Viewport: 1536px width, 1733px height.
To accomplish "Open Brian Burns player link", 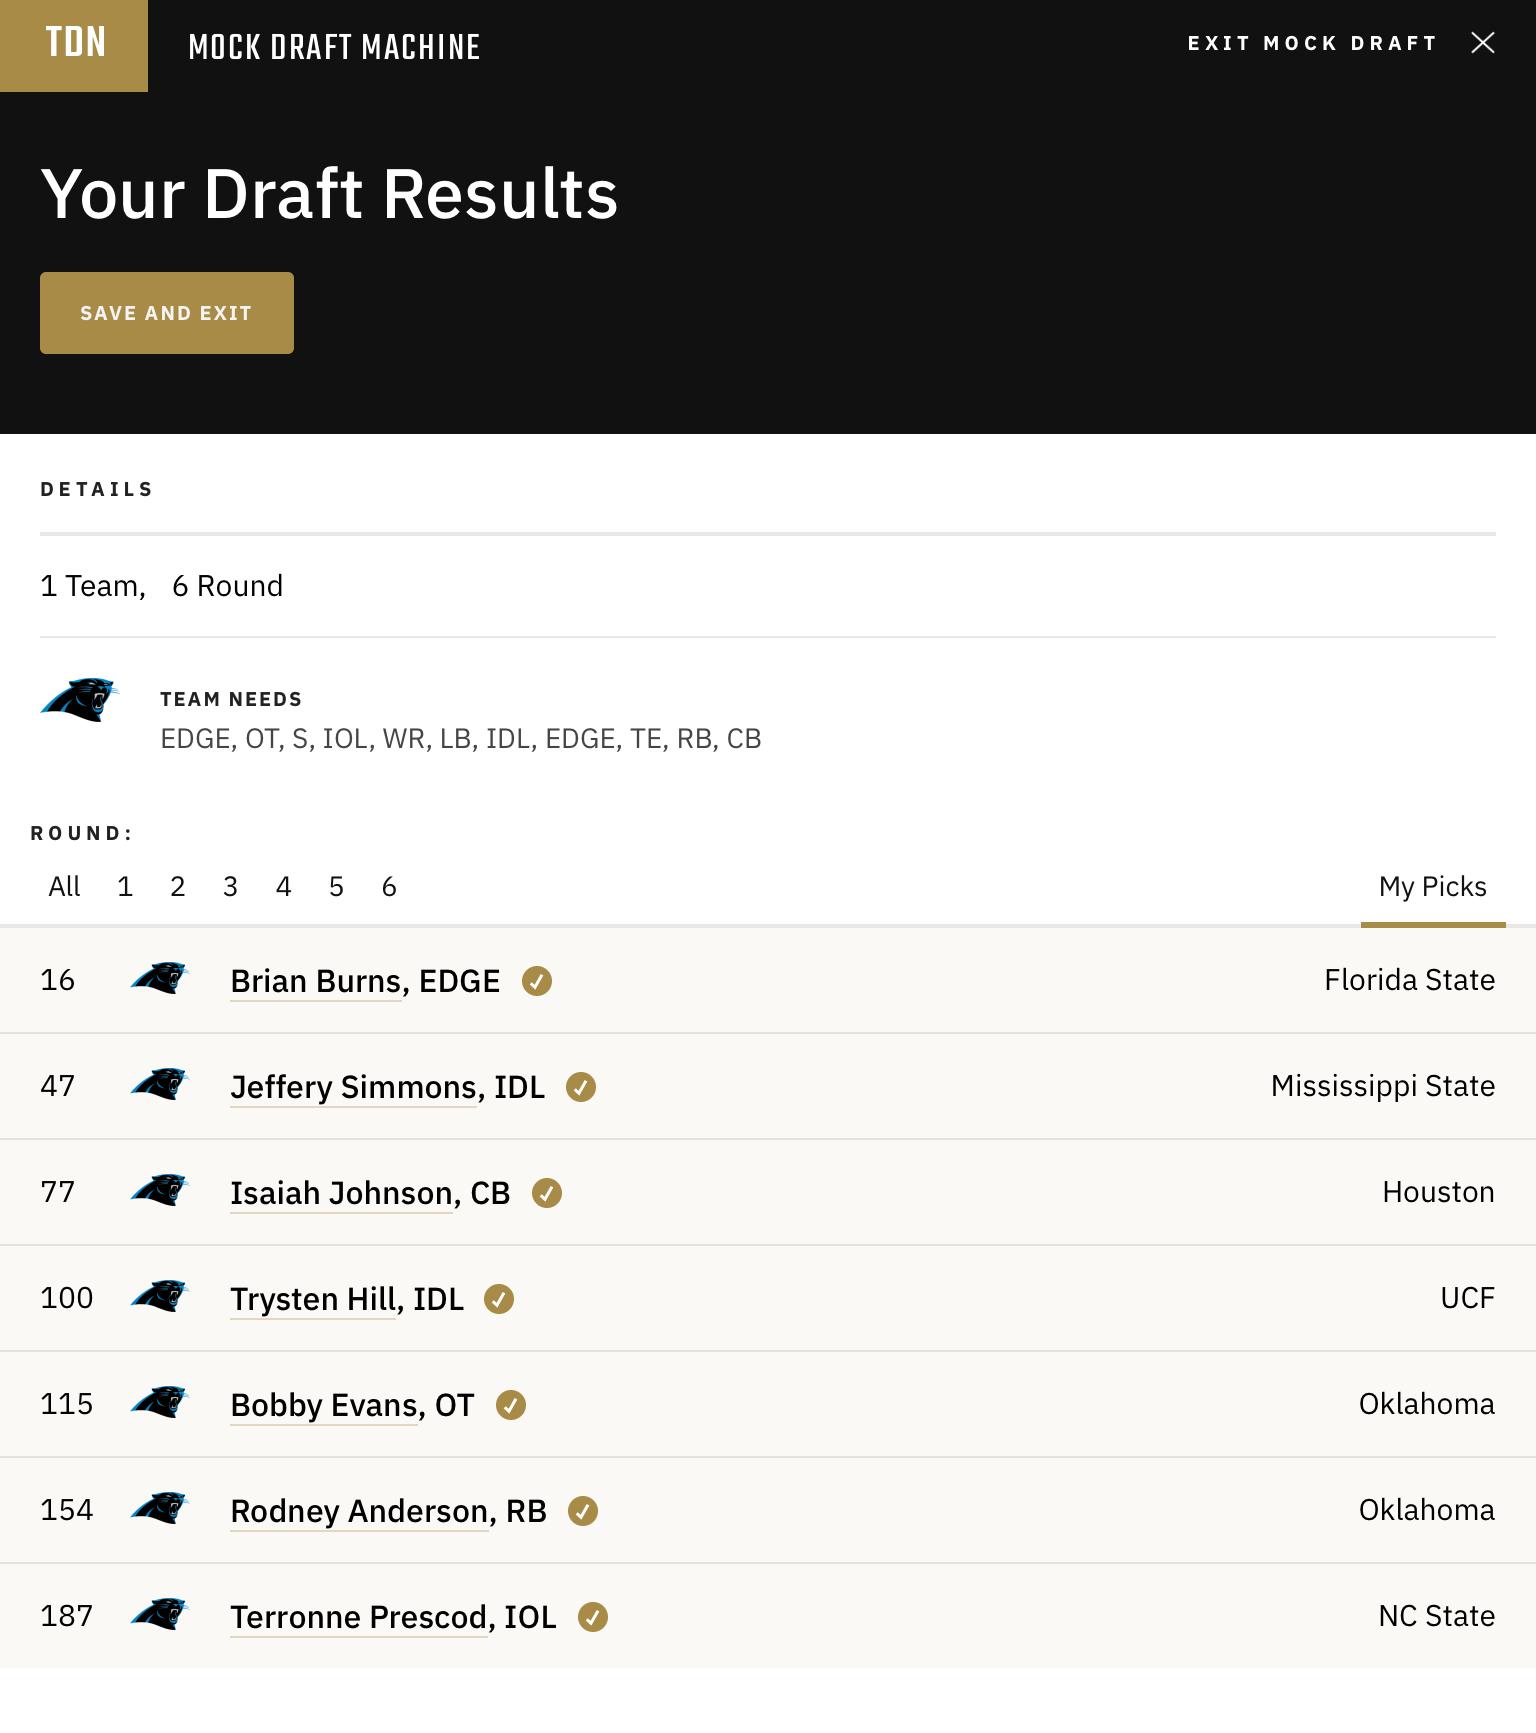I will coord(365,981).
